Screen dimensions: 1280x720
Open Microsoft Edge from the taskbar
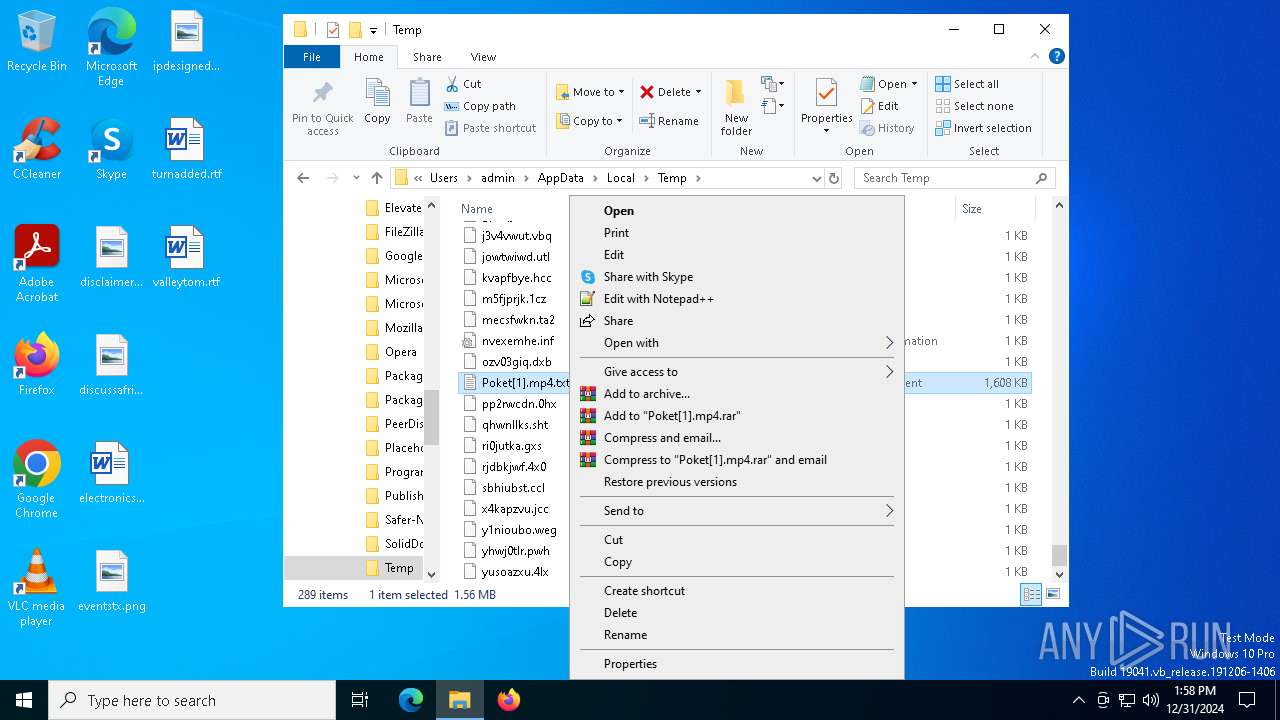coord(411,700)
